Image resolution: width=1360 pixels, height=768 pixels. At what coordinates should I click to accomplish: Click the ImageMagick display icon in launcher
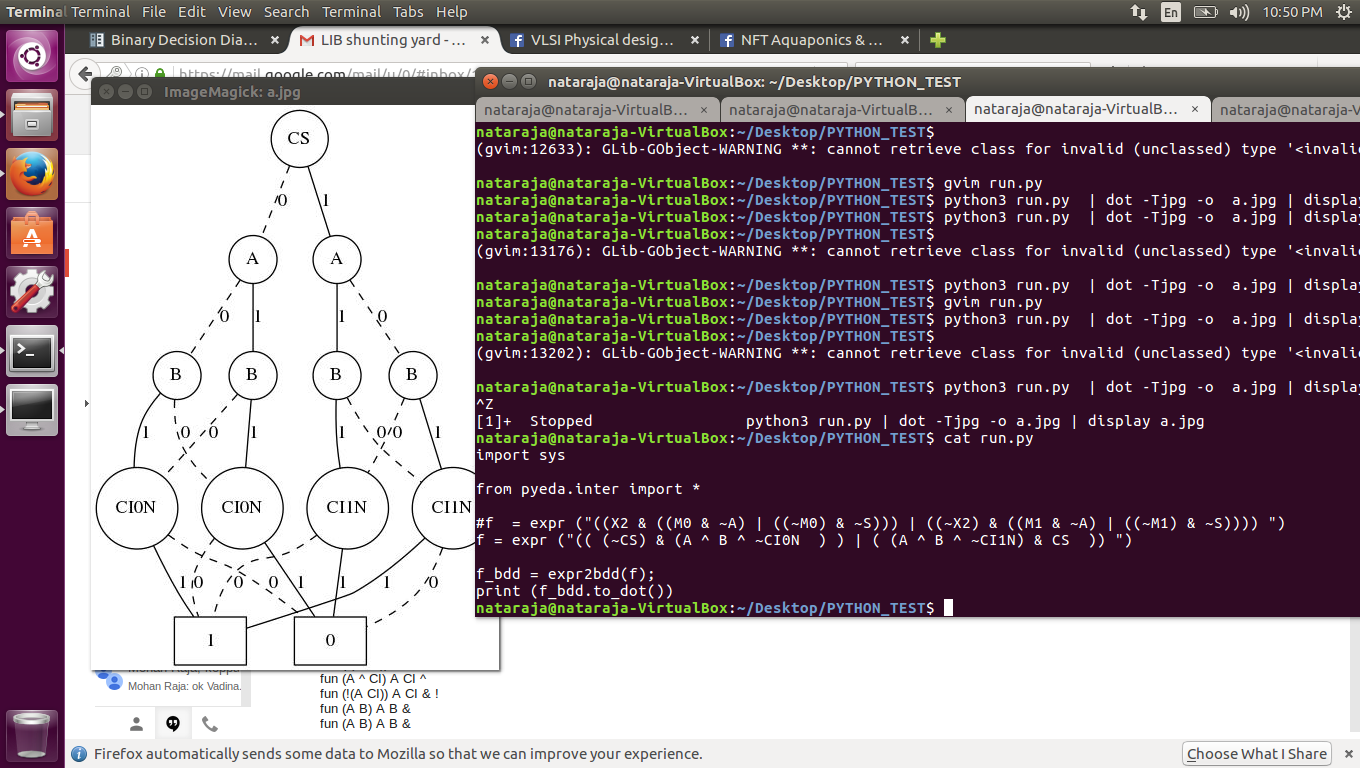click(x=32, y=410)
